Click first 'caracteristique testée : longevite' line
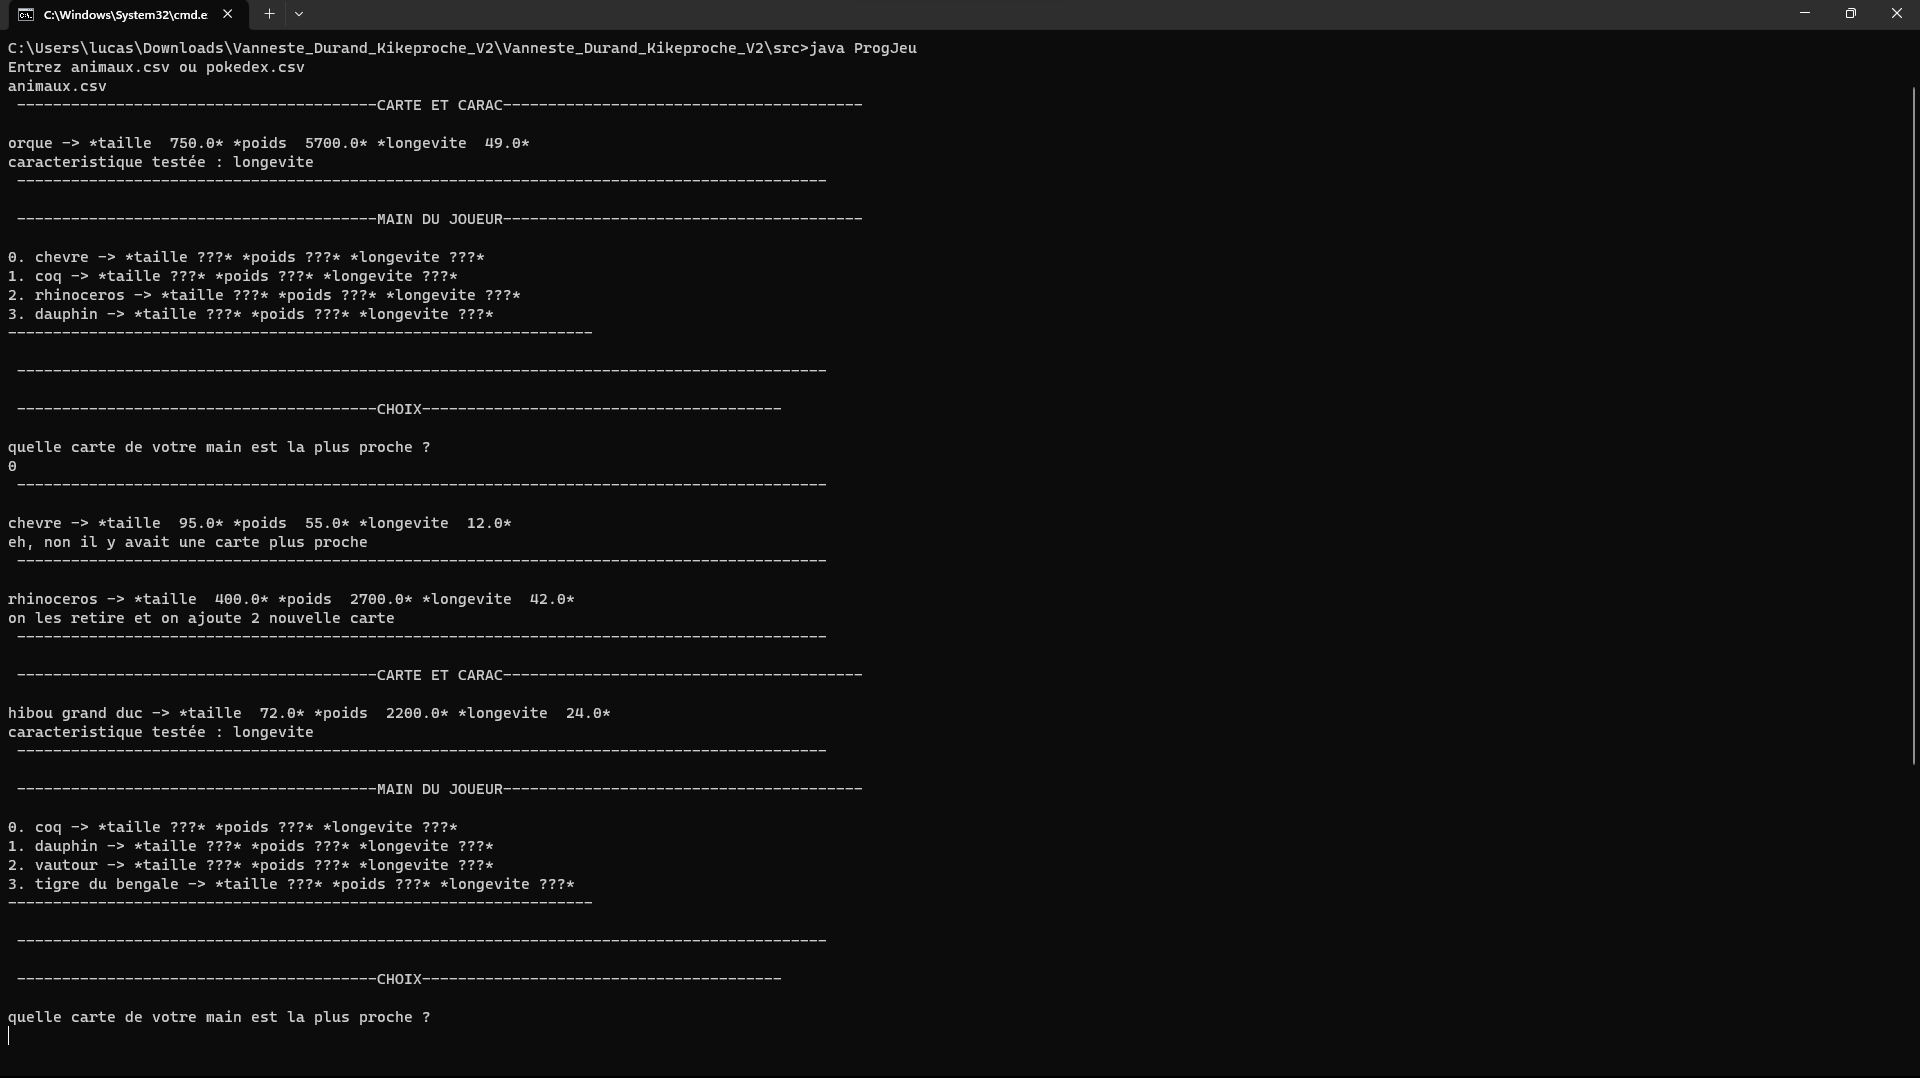 161,162
